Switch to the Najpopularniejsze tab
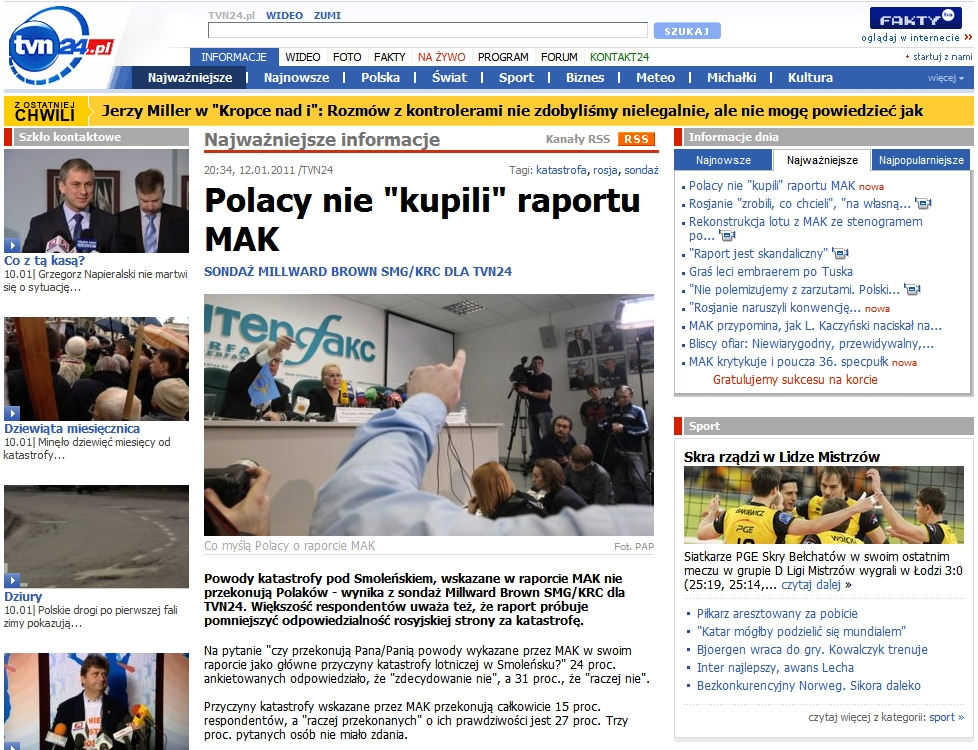 (x=921, y=160)
